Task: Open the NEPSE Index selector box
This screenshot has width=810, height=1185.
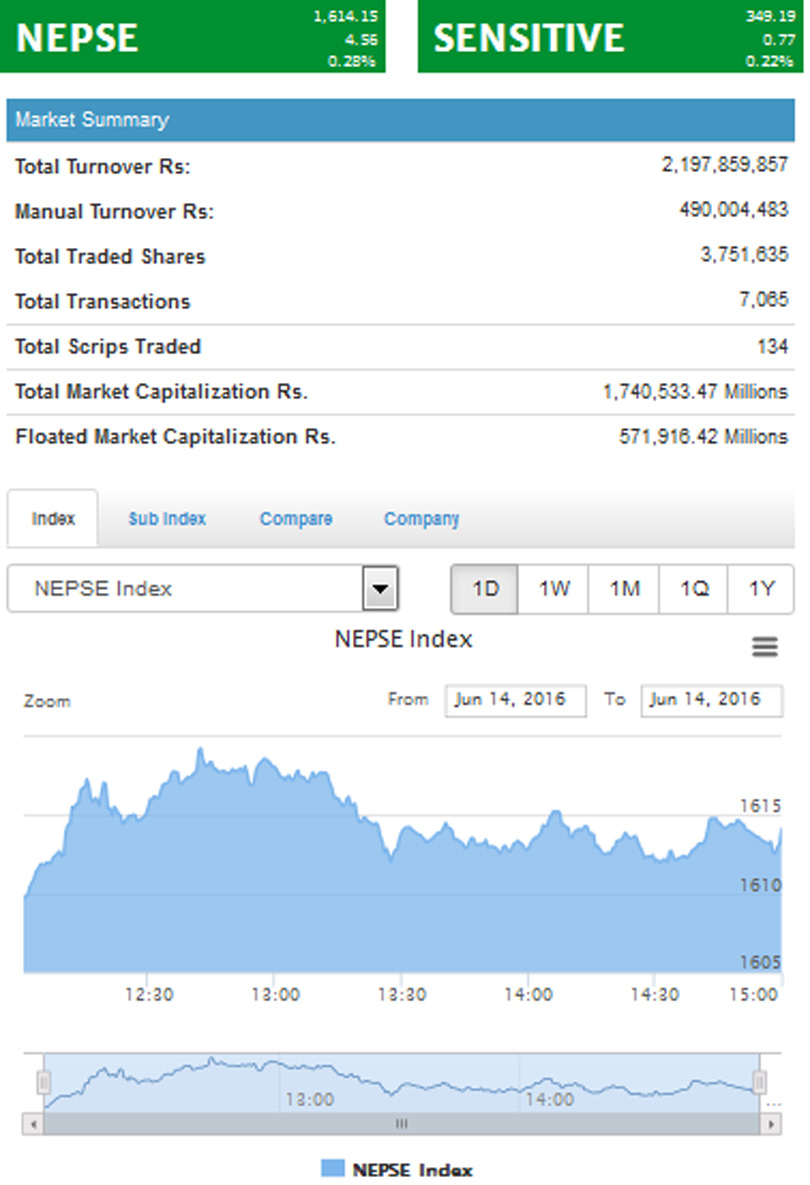Action: click(x=202, y=588)
